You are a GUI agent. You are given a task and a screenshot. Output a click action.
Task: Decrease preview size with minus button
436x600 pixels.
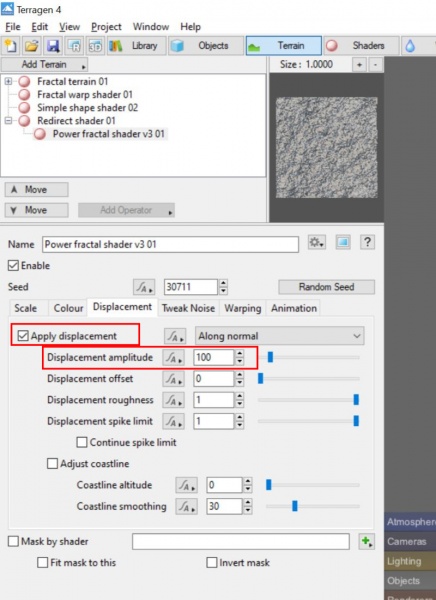click(x=376, y=65)
